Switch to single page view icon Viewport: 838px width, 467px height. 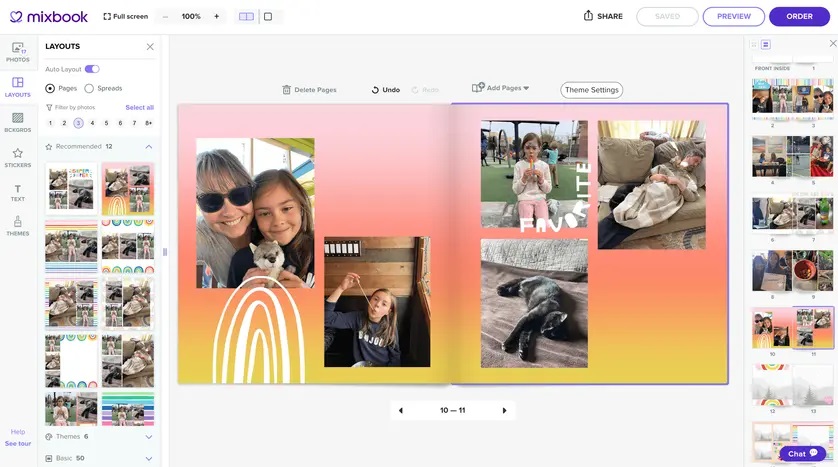(x=268, y=17)
